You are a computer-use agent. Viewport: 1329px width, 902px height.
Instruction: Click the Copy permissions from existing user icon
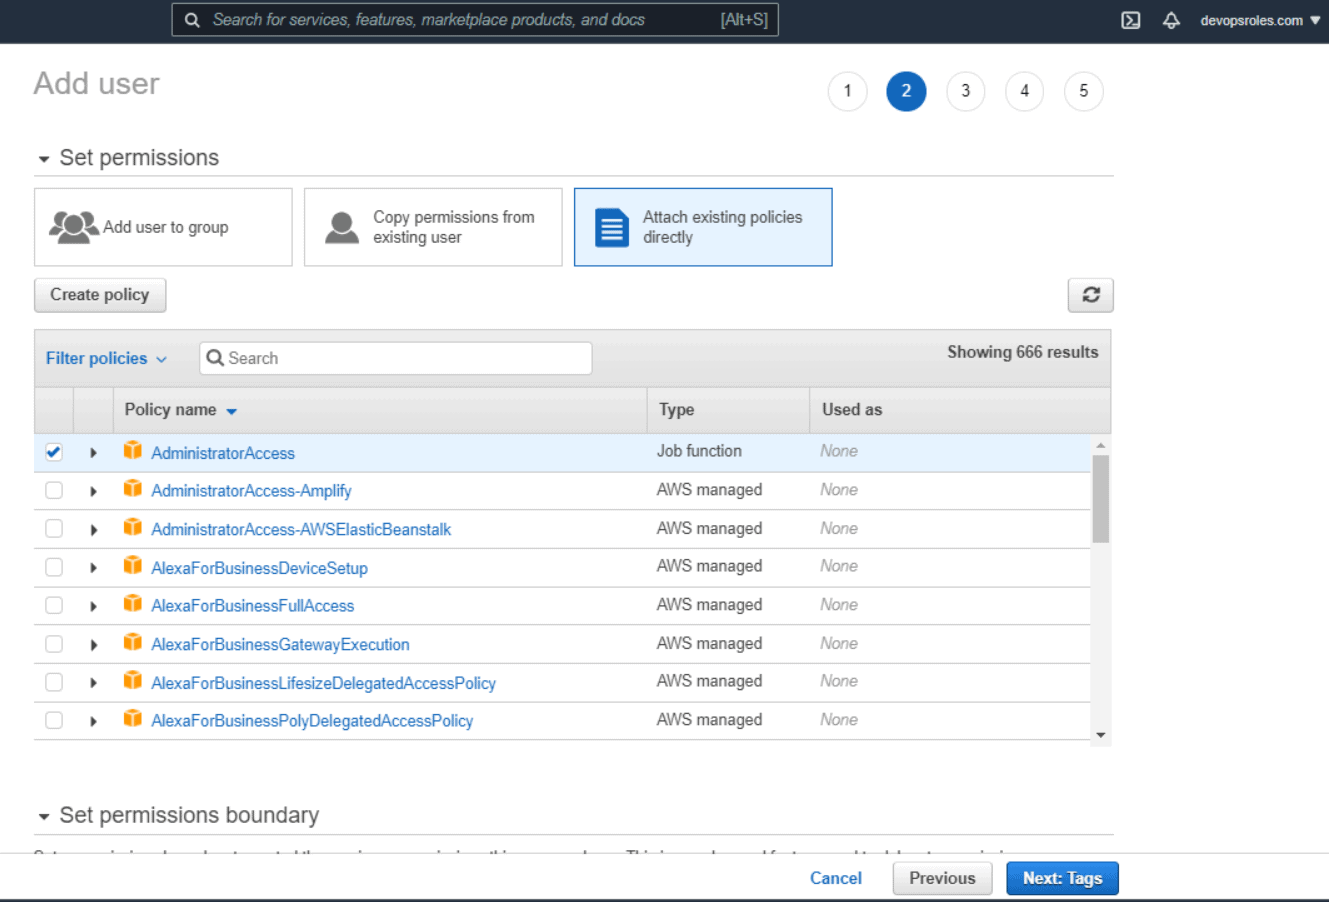pos(340,226)
